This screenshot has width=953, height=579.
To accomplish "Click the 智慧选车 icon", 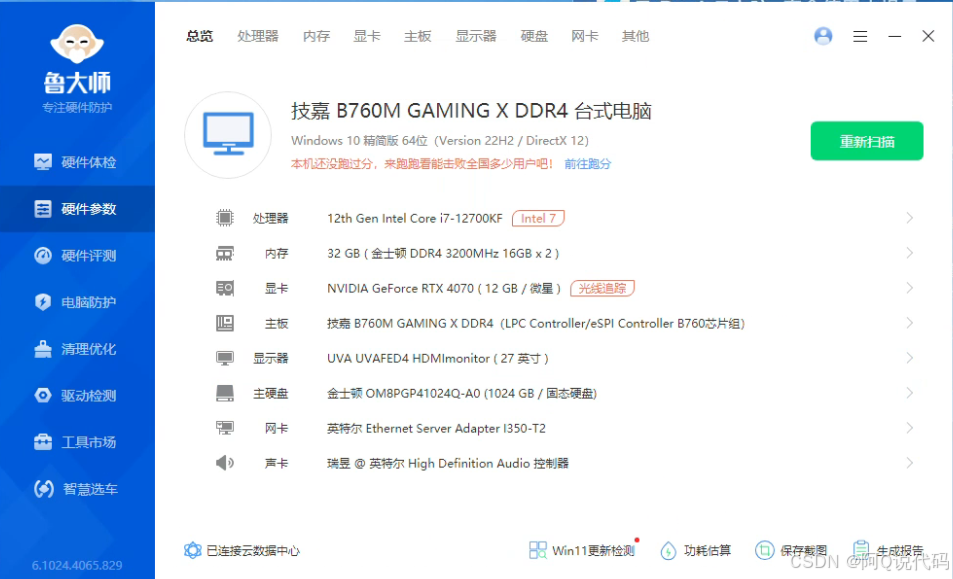I will point(44,489).
